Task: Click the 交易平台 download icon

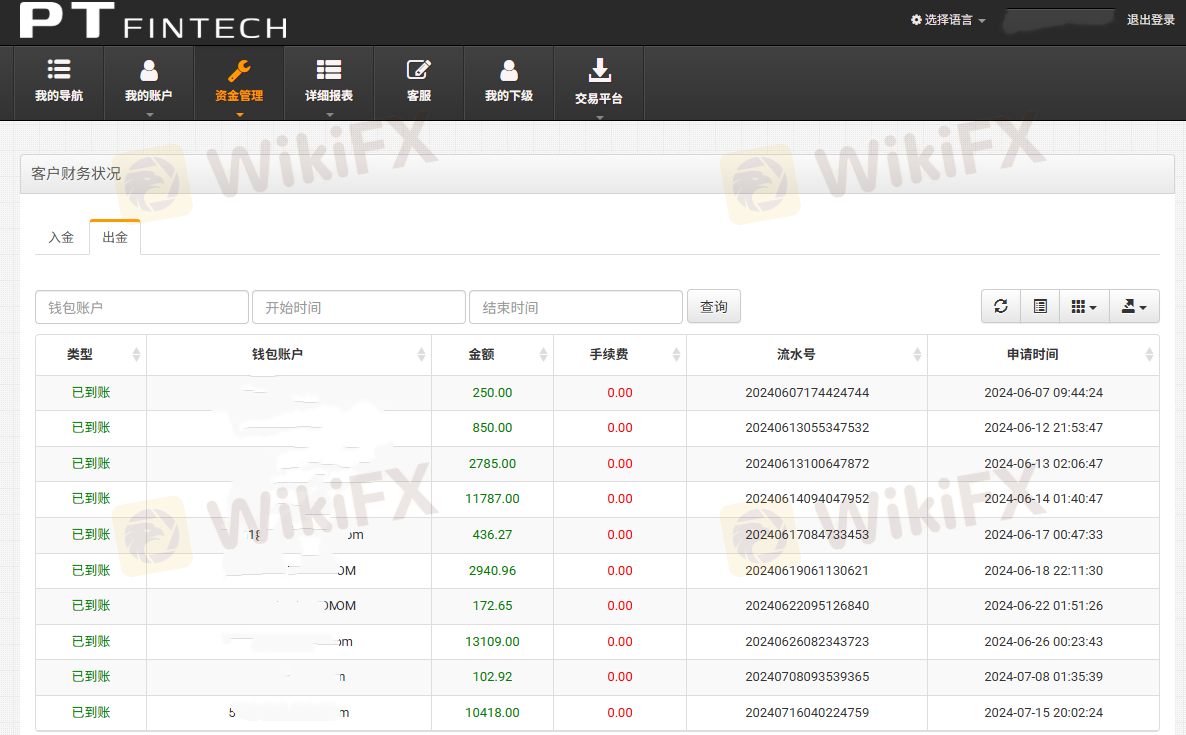Action: pyautogui.click(x=599, y=70)
